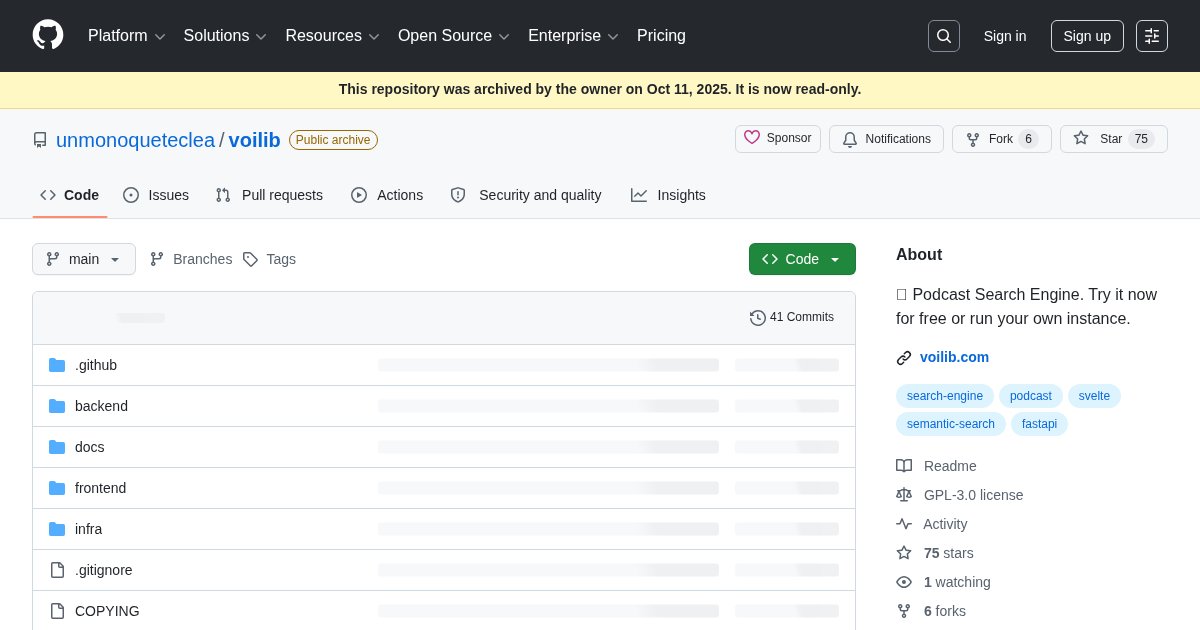Click the link chain icon beside voilib.com
Viewport: 1200px width, 630px height.
[x=904, y=358]
